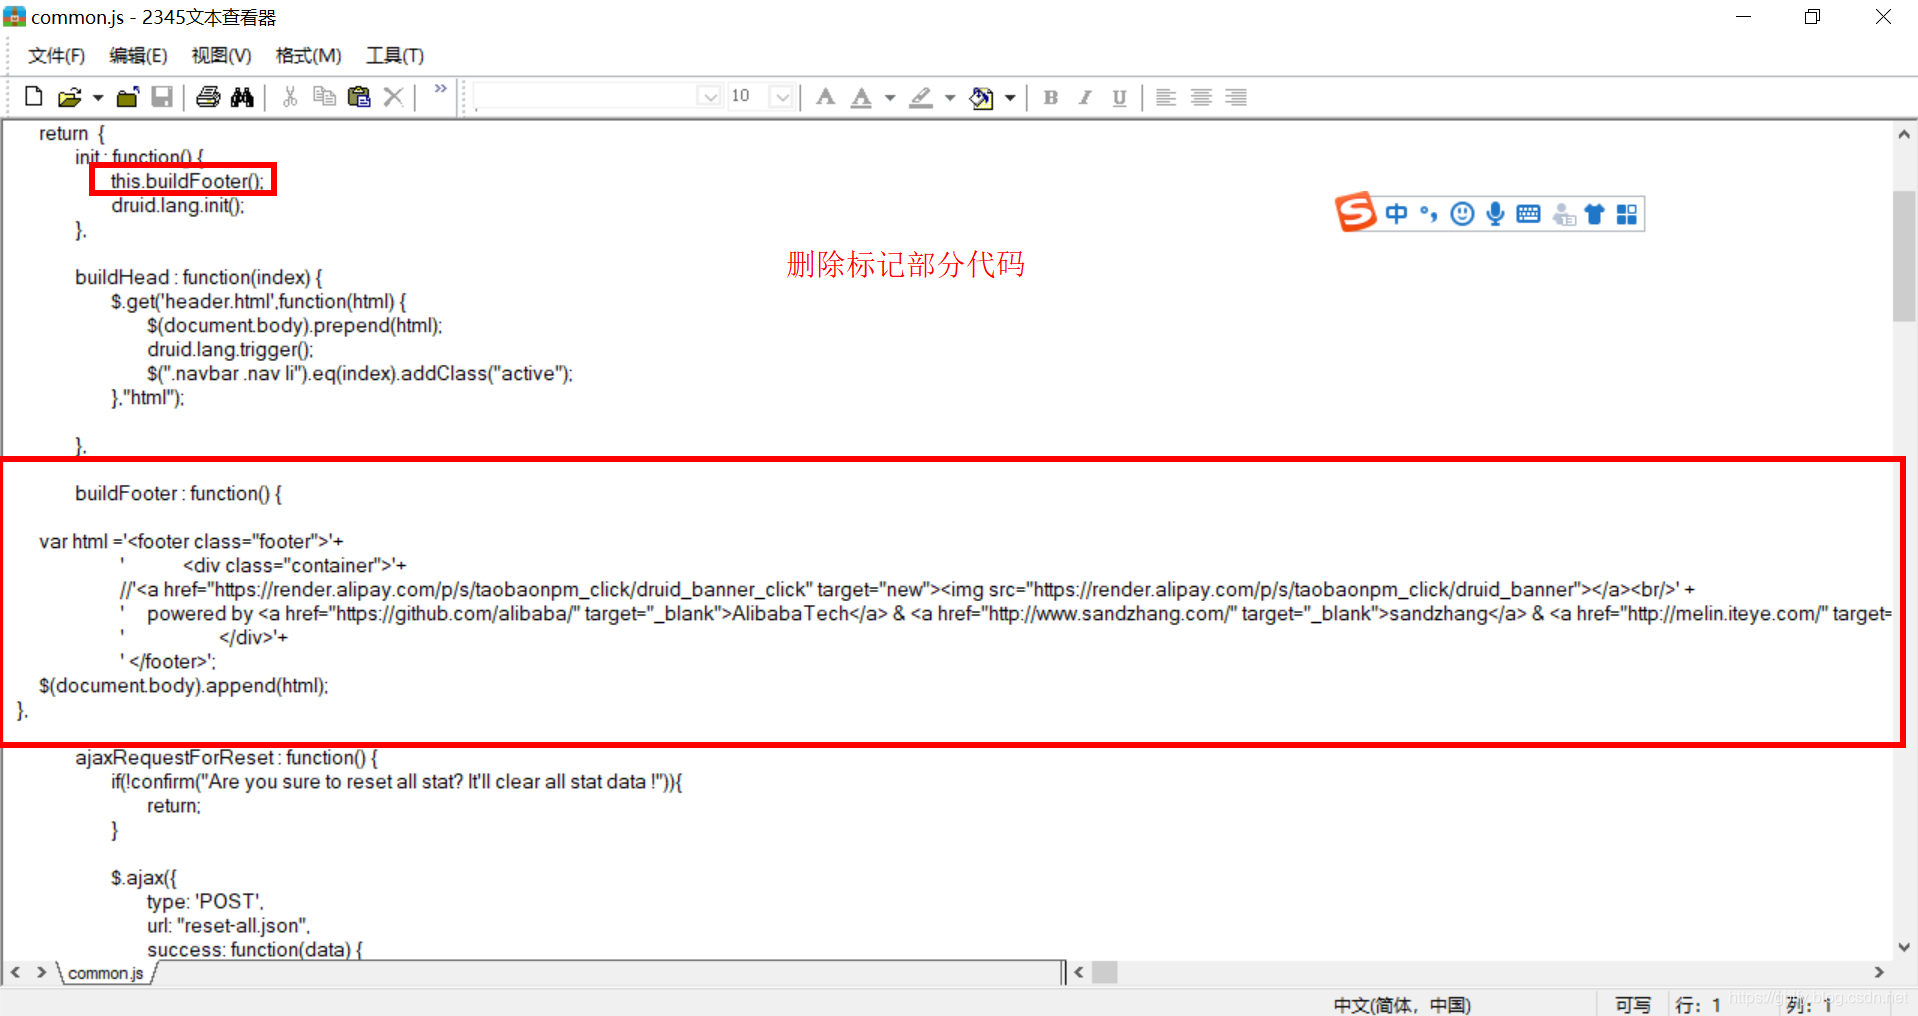Viewport: 1918px width, 1016px height.
Task: Open the 视图(V) menu
Action: 221,56
